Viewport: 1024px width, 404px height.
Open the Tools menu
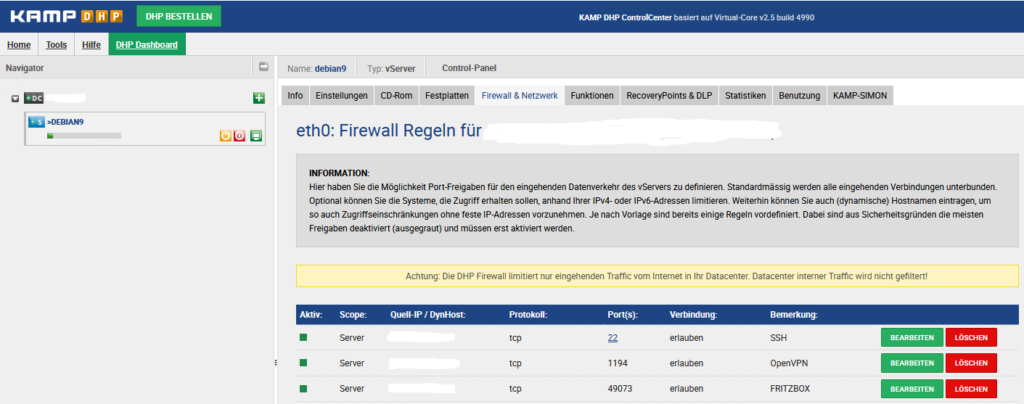pos(56,45)
